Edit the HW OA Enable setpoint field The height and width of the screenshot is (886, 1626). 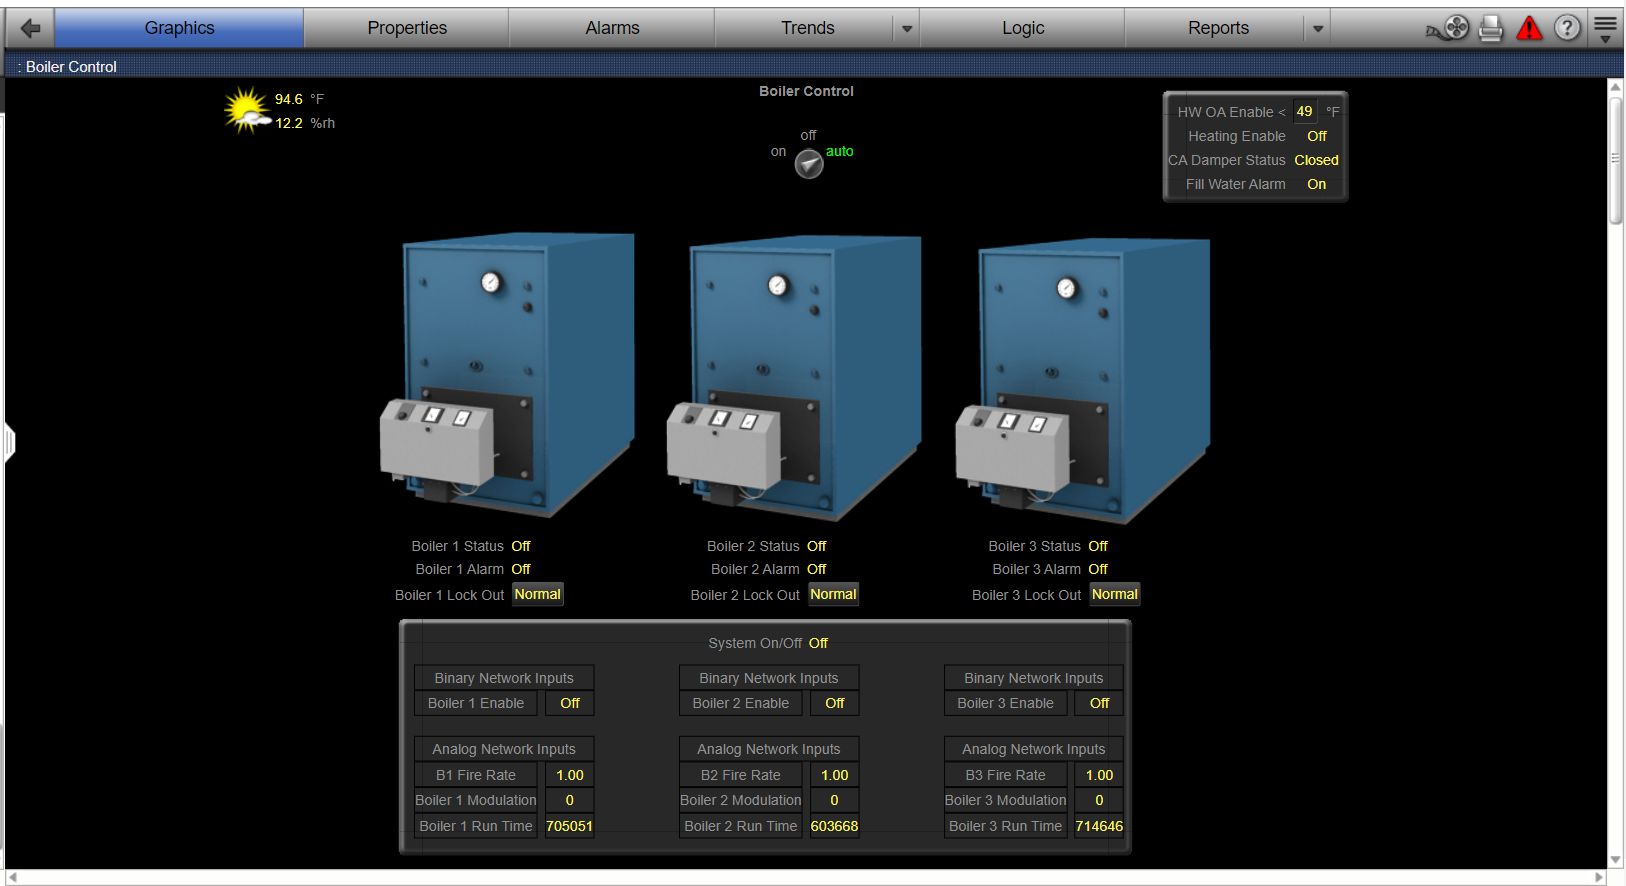[1304, 111]
